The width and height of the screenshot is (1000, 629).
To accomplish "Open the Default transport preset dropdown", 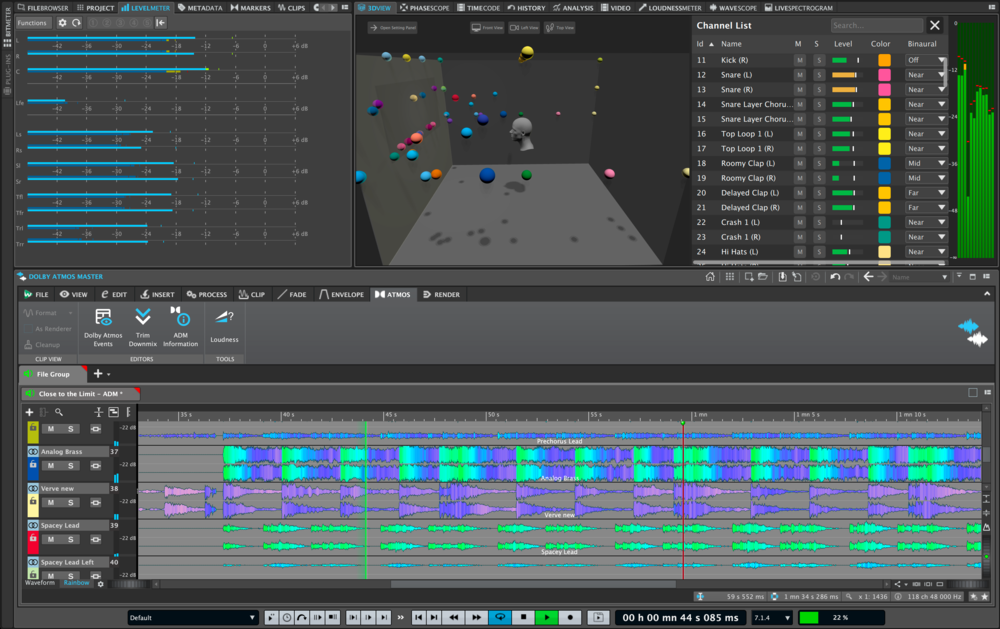I will (192, 617).
